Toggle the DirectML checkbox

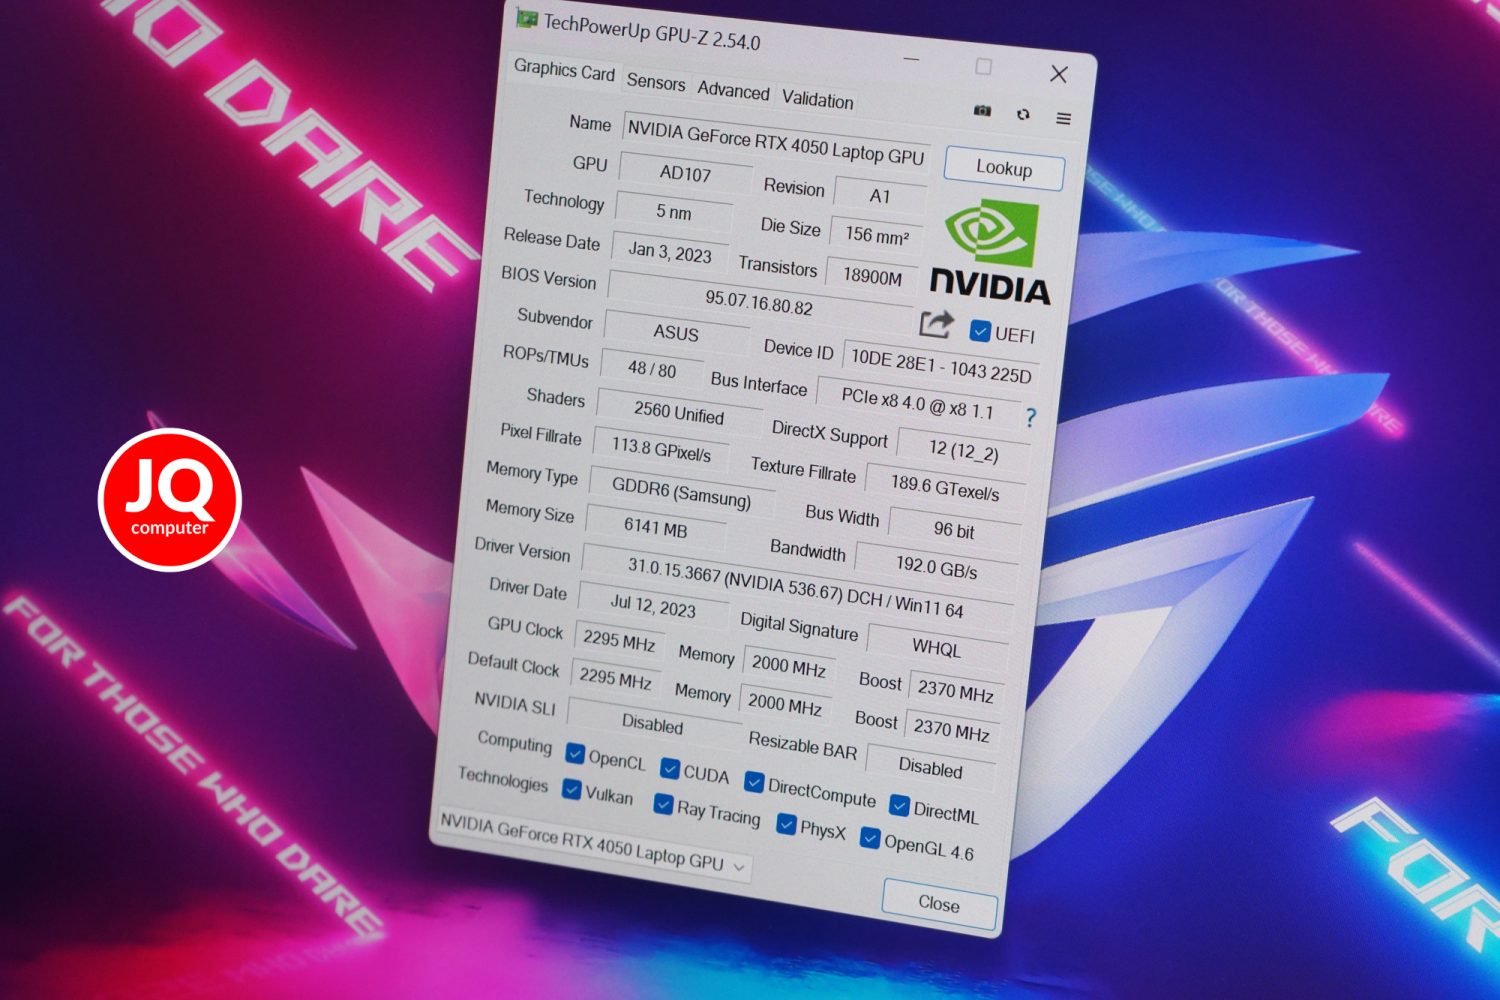899,805
